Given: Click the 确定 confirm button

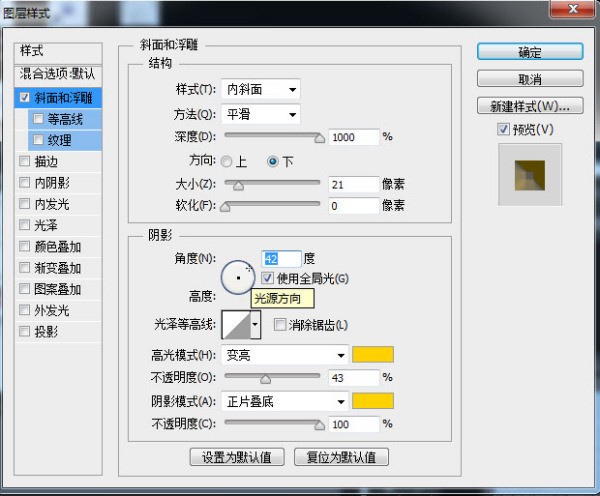Looking at the screenshot, I should point(529,53).
